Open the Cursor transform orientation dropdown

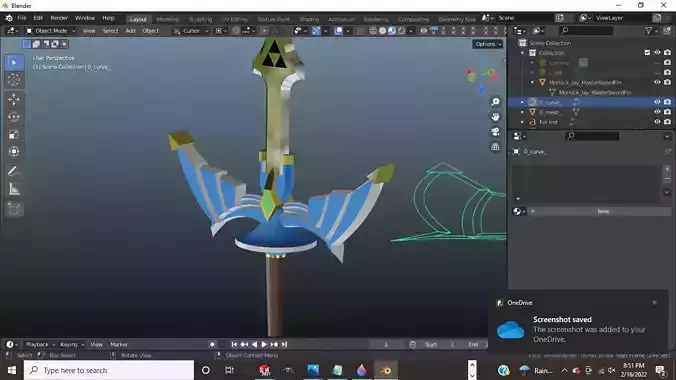click(x=191, y=31)
